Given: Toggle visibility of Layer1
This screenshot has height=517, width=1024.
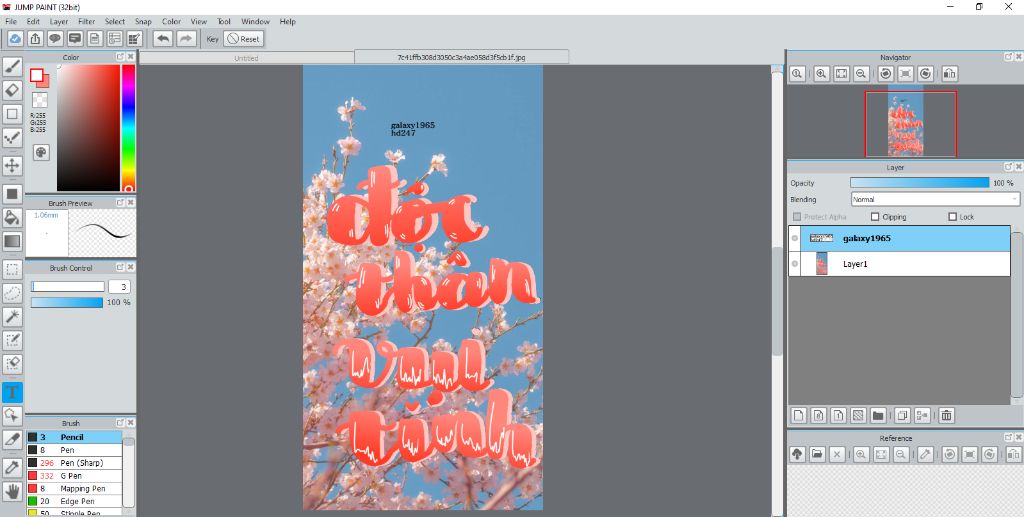Looking at the screenshot, I should 795,264.
